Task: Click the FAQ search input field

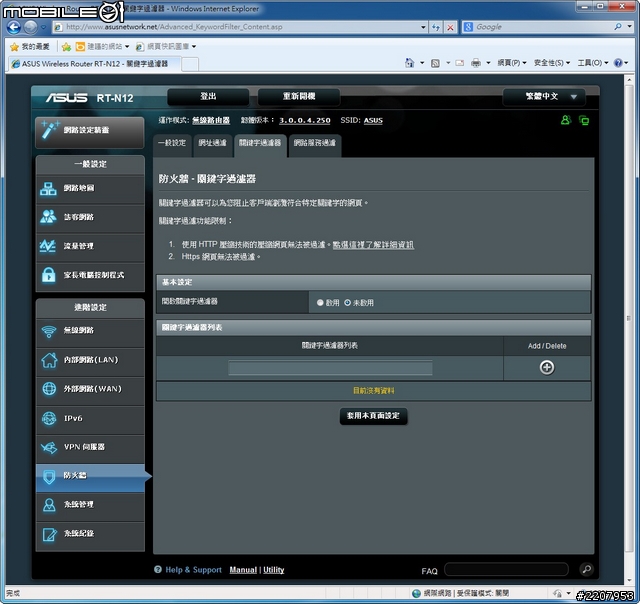Action: tap(506, 569)
